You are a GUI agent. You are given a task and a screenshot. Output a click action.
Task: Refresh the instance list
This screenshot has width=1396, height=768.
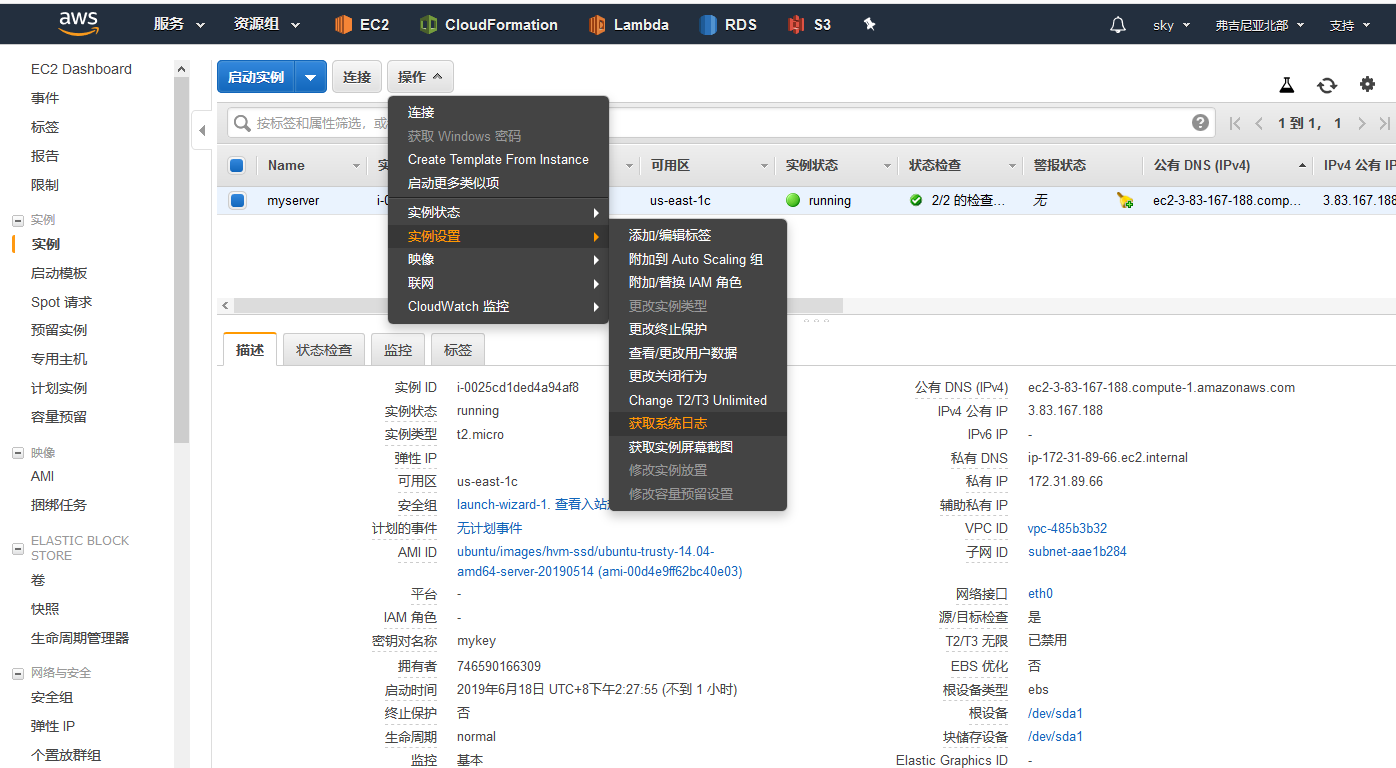click(x=1327, y=86)
